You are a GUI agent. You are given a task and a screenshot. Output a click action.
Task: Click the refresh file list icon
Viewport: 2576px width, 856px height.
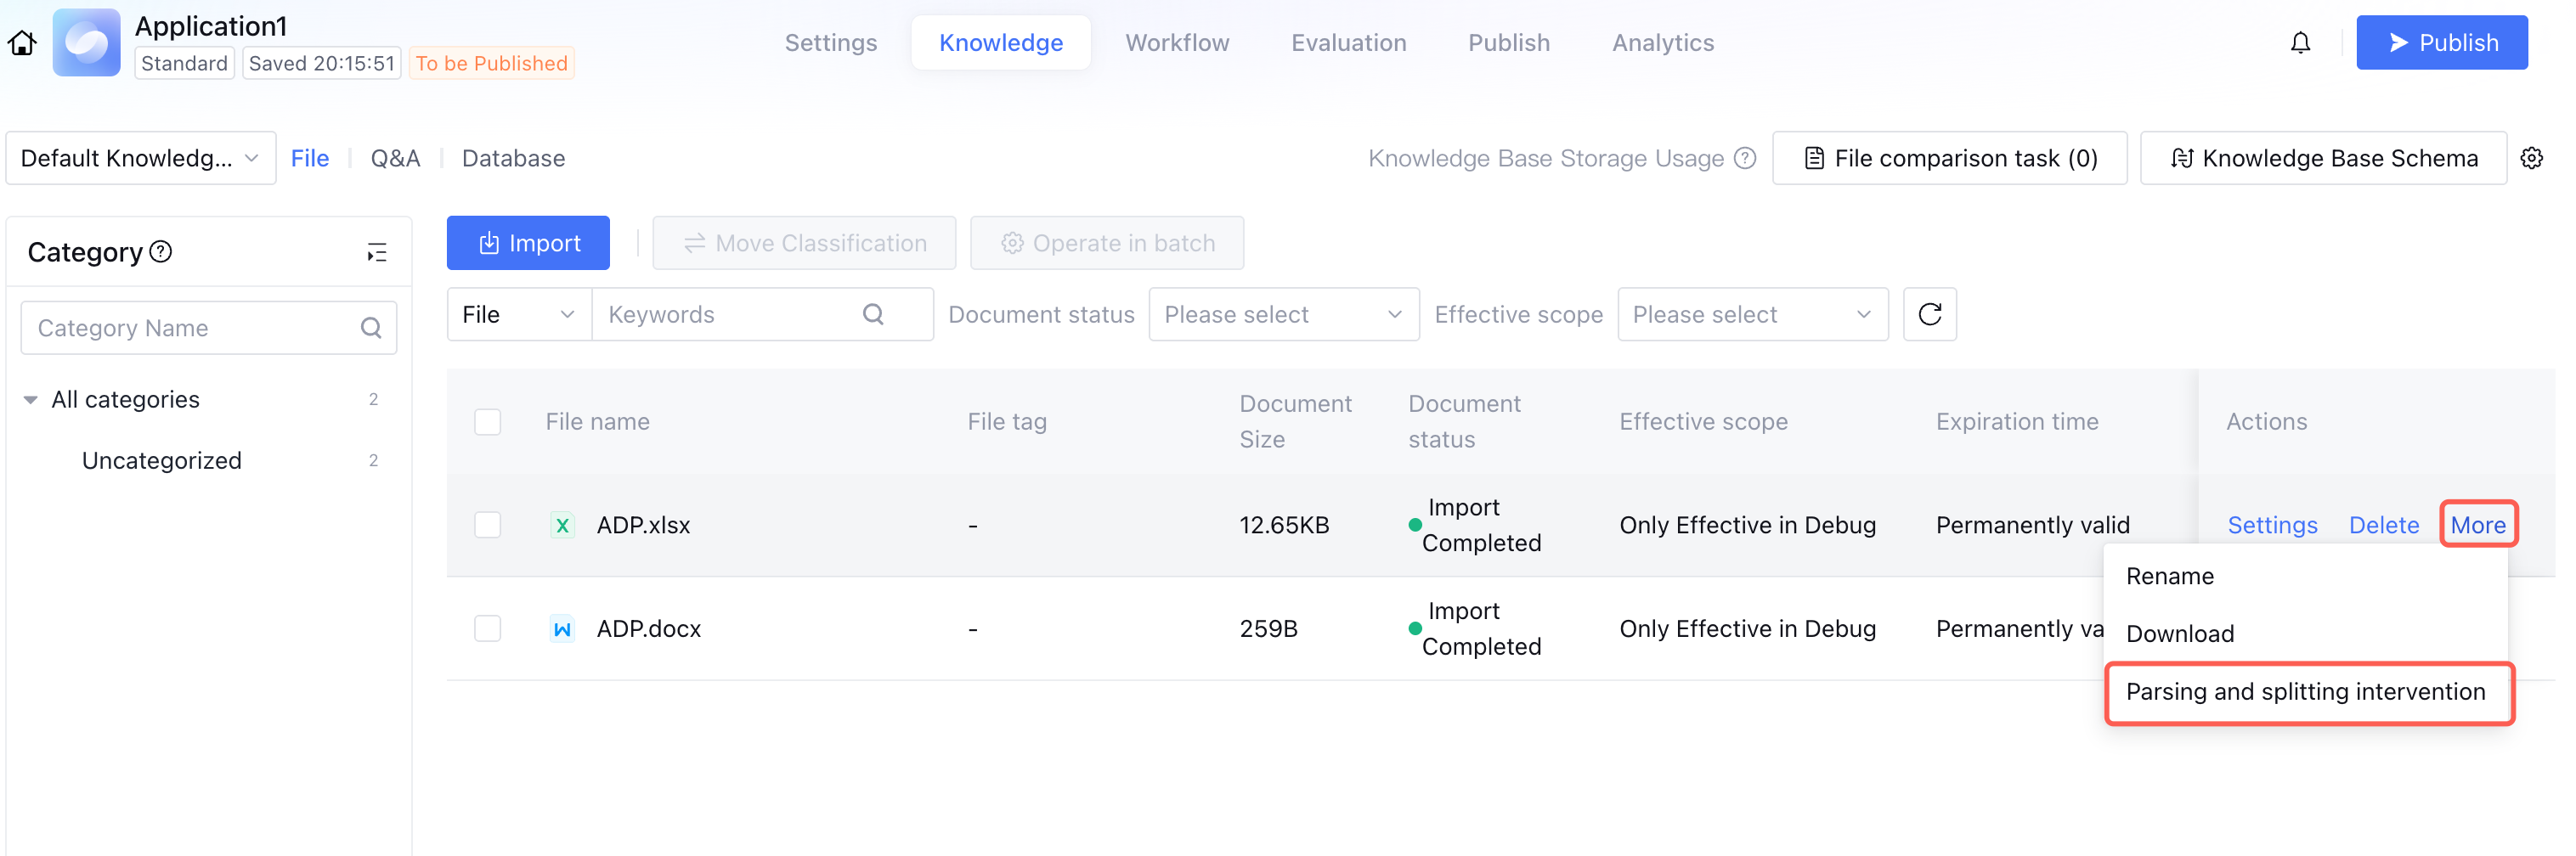tap(1929, 315)
